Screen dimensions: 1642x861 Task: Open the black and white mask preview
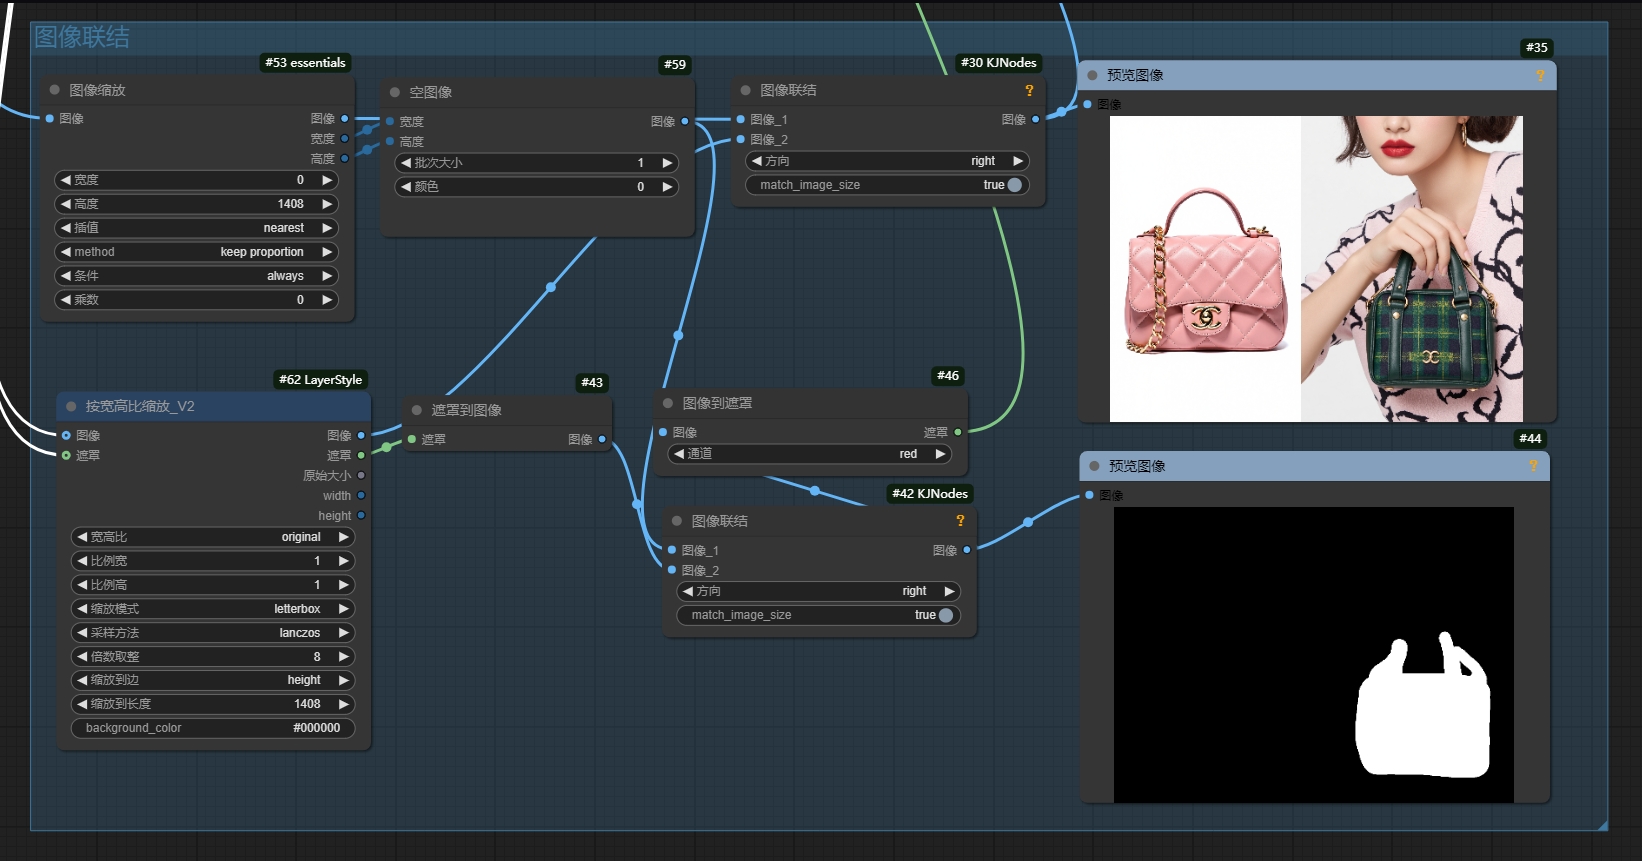pyautogui.click(x=1314, y=655)
